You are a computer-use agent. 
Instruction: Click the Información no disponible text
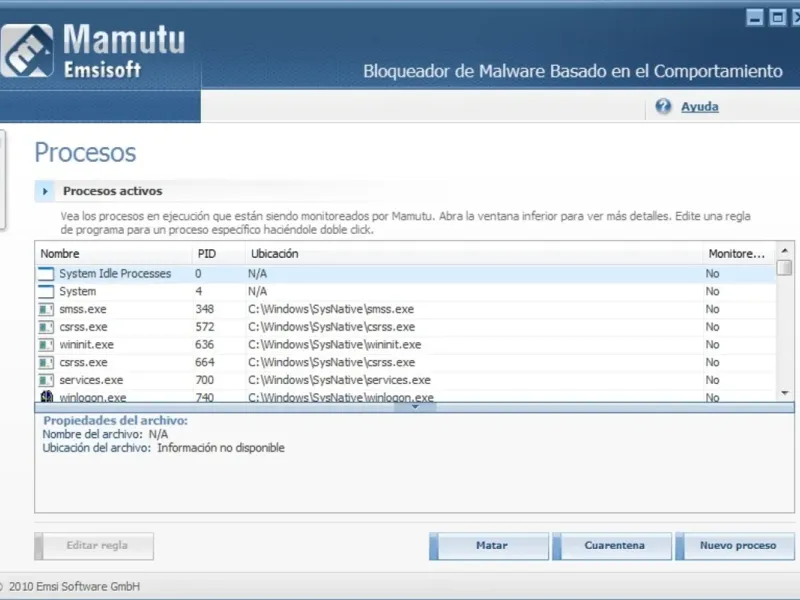[x=221, y=448]
